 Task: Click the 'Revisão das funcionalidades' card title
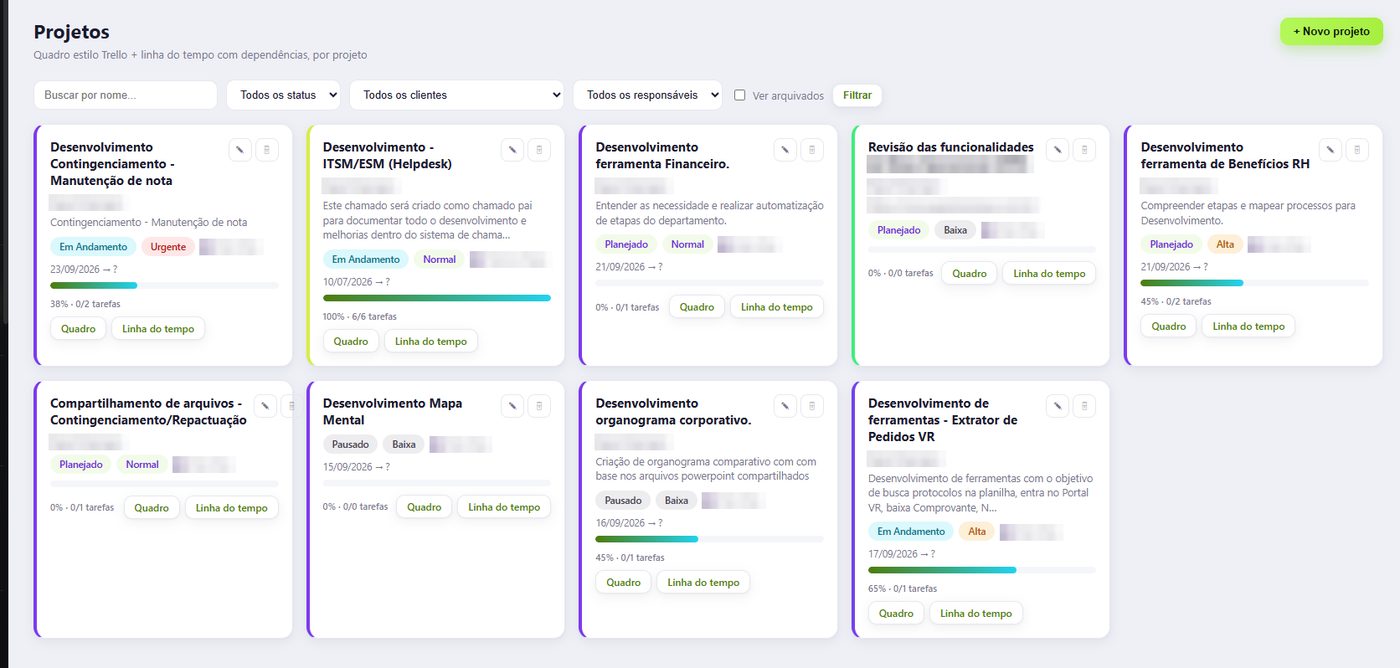pyautogui.click(x=951, y=147)
